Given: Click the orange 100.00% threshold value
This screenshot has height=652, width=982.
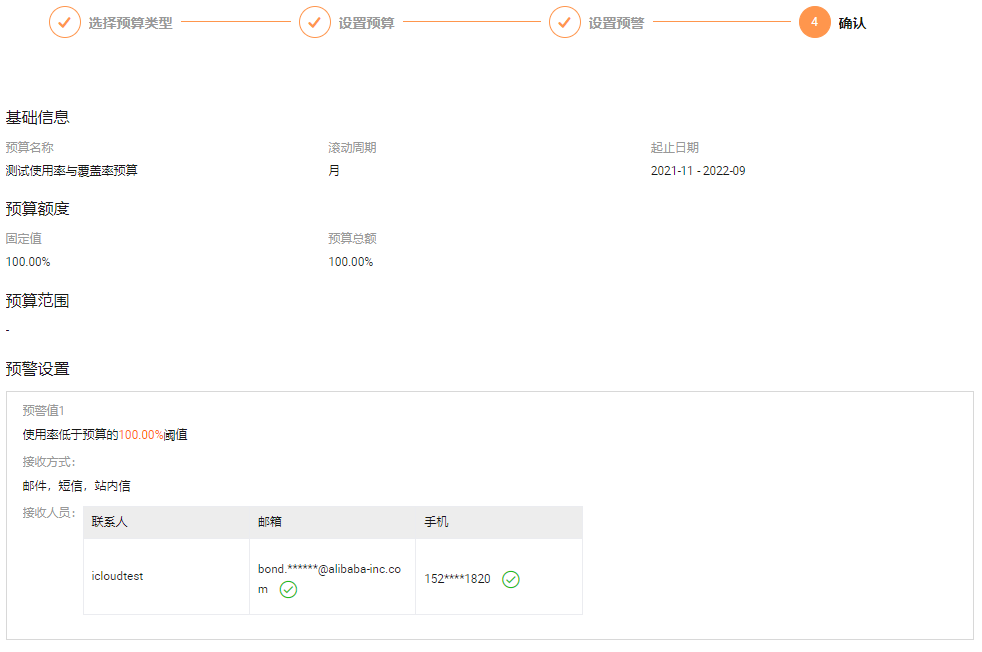Looking at the screenshot, I should click(x=141, y=435).
